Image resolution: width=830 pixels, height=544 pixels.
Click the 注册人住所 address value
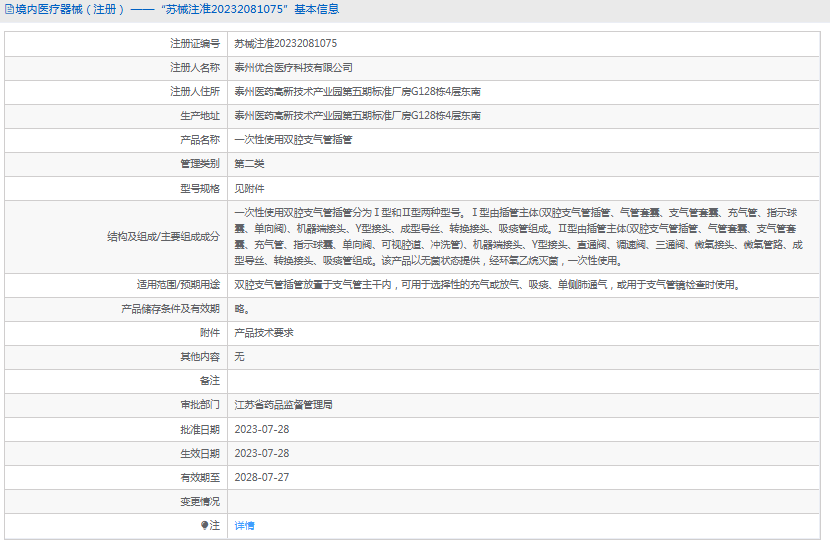tap(357, 92)
